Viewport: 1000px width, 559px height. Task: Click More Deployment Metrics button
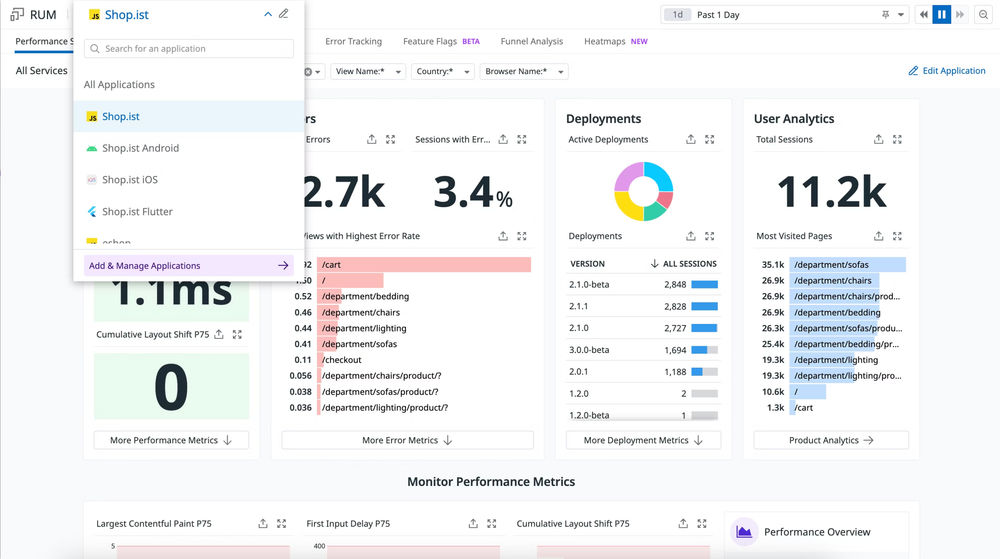(x=643, y=440)
